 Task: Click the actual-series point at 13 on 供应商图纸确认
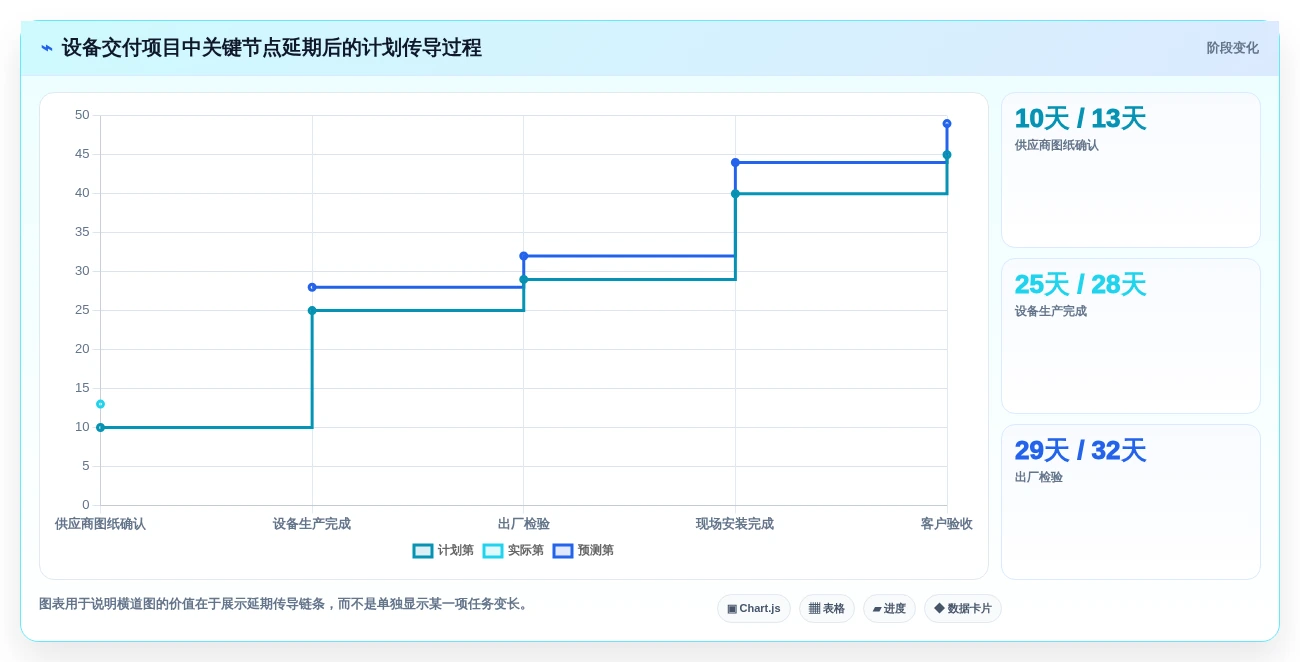(100, 404)
